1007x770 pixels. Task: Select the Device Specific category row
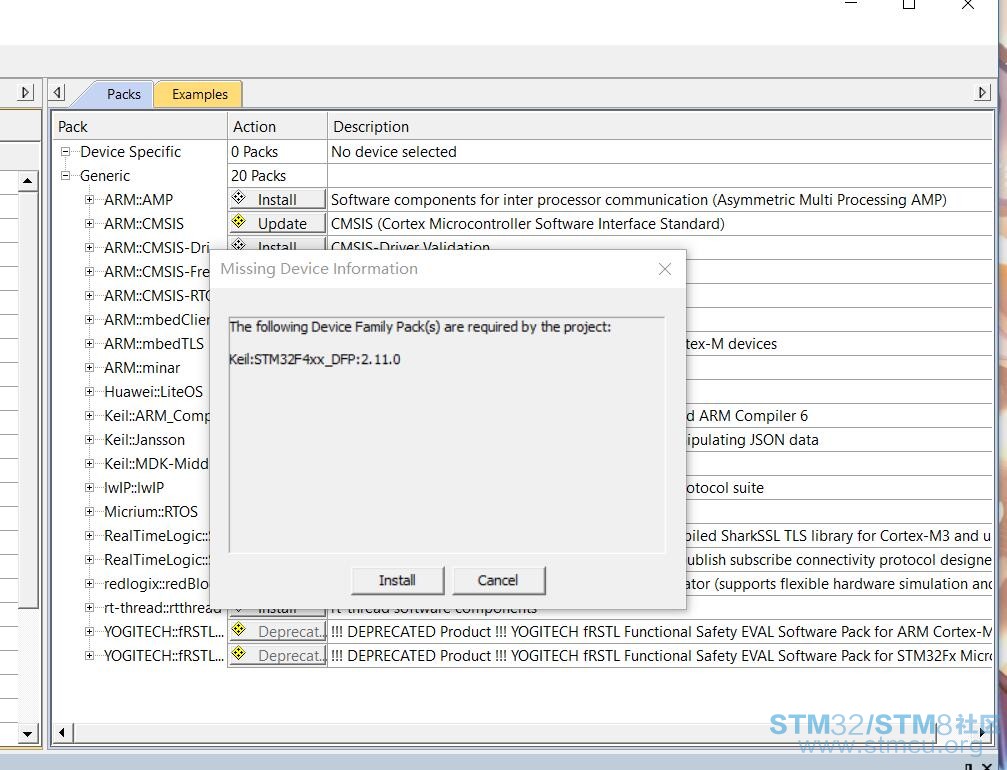pos(130,152)
